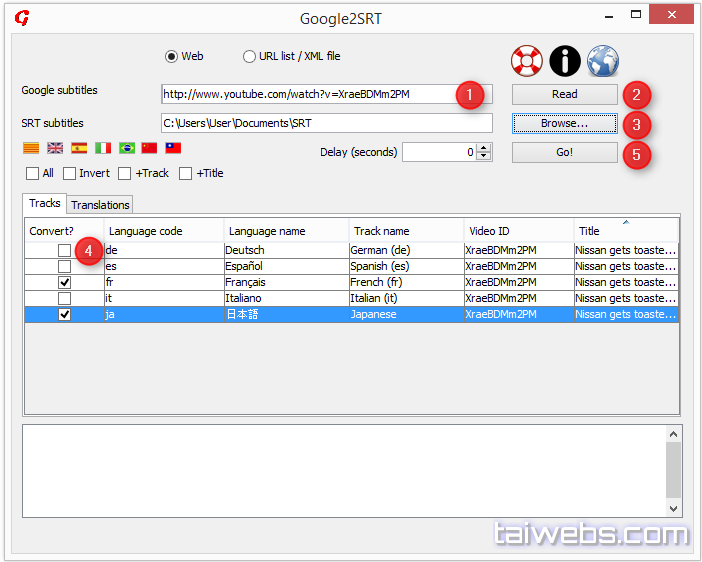The image size is (702, 562).
Task: Click the lifebuoy help icon
Action: click(526, 61)
